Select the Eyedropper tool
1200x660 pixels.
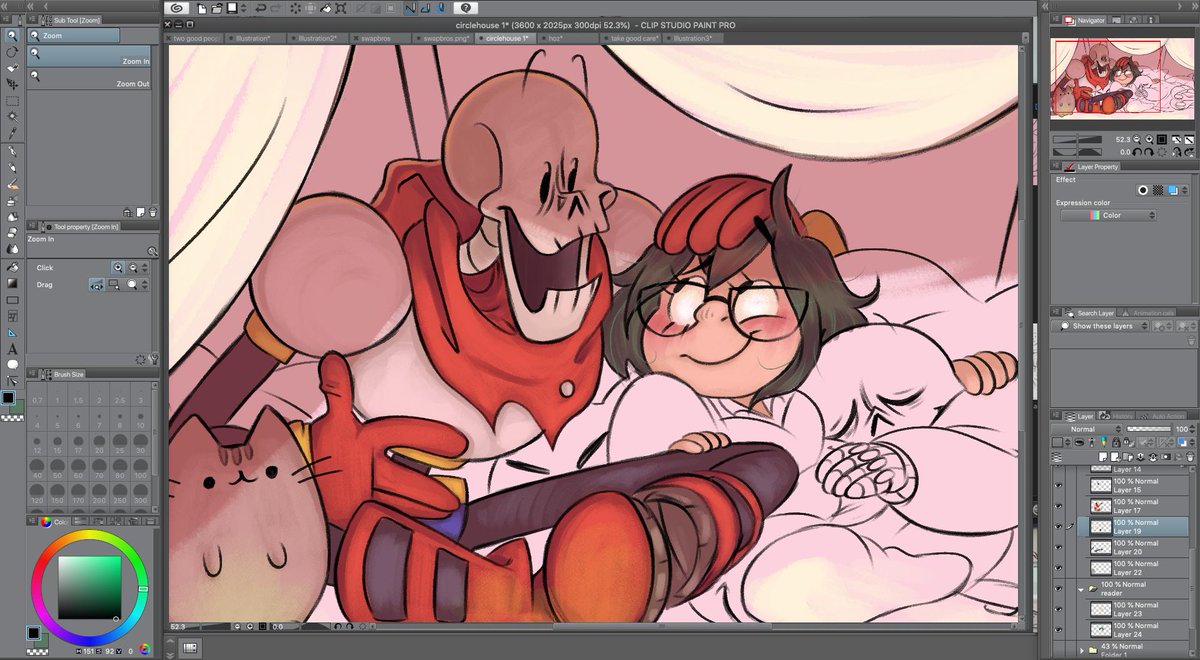pos(12,133)
